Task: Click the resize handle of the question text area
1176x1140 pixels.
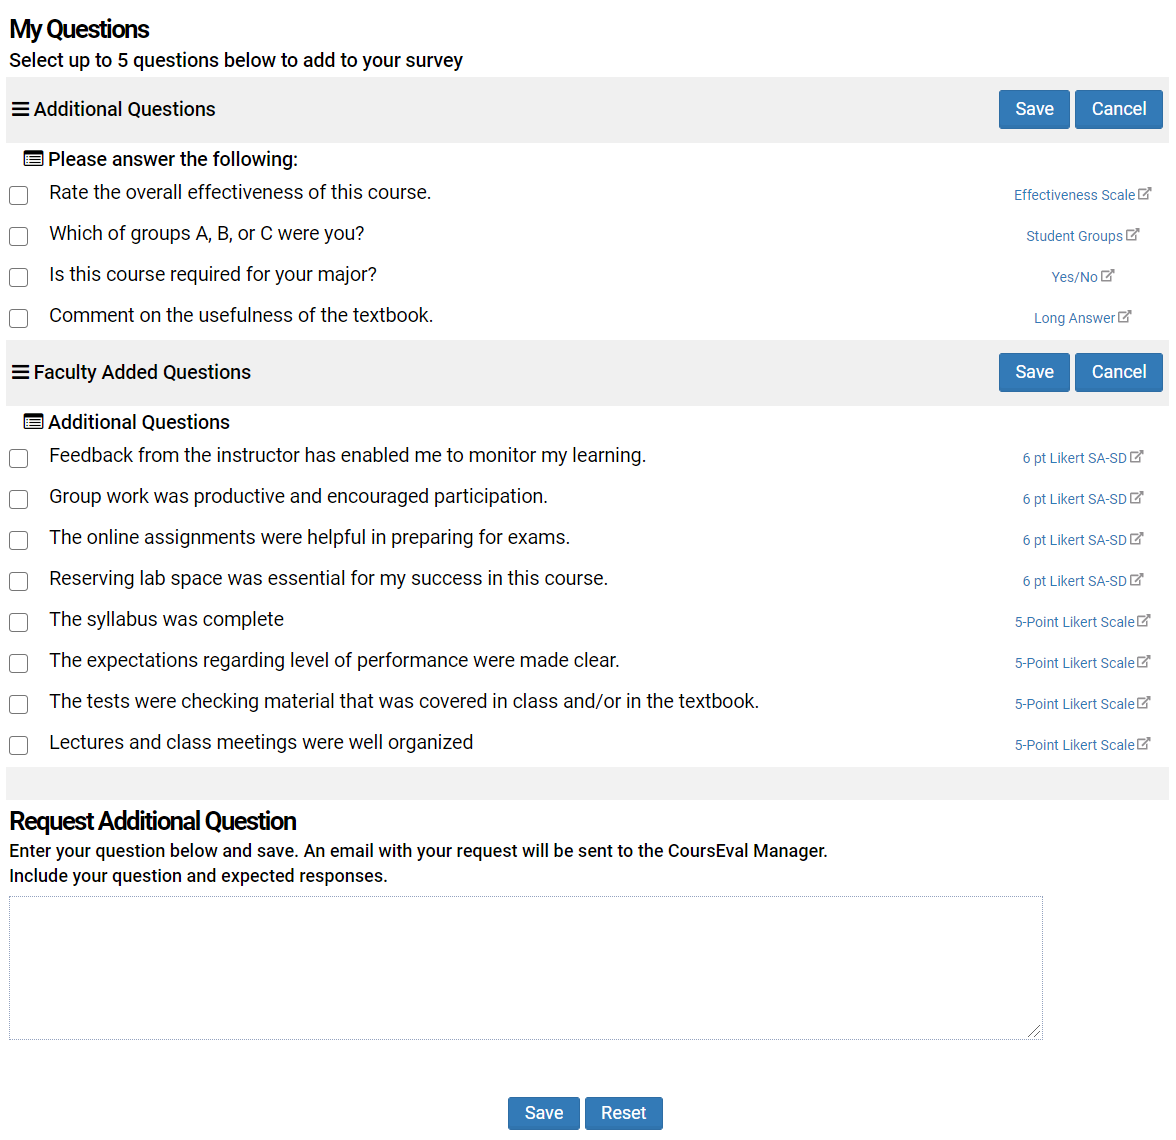Action: pos(1034,1031)
